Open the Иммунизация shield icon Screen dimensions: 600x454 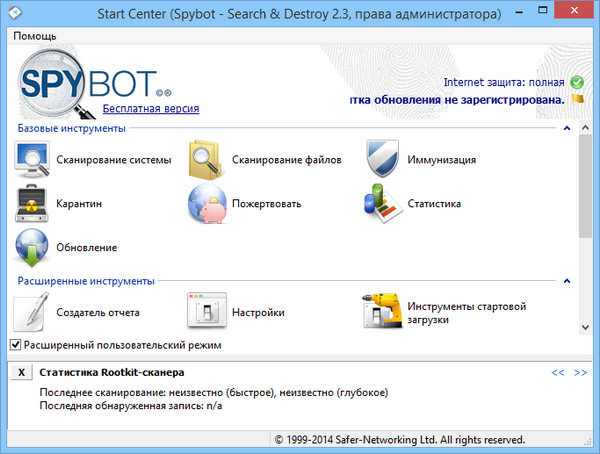[x=385, y=159]
